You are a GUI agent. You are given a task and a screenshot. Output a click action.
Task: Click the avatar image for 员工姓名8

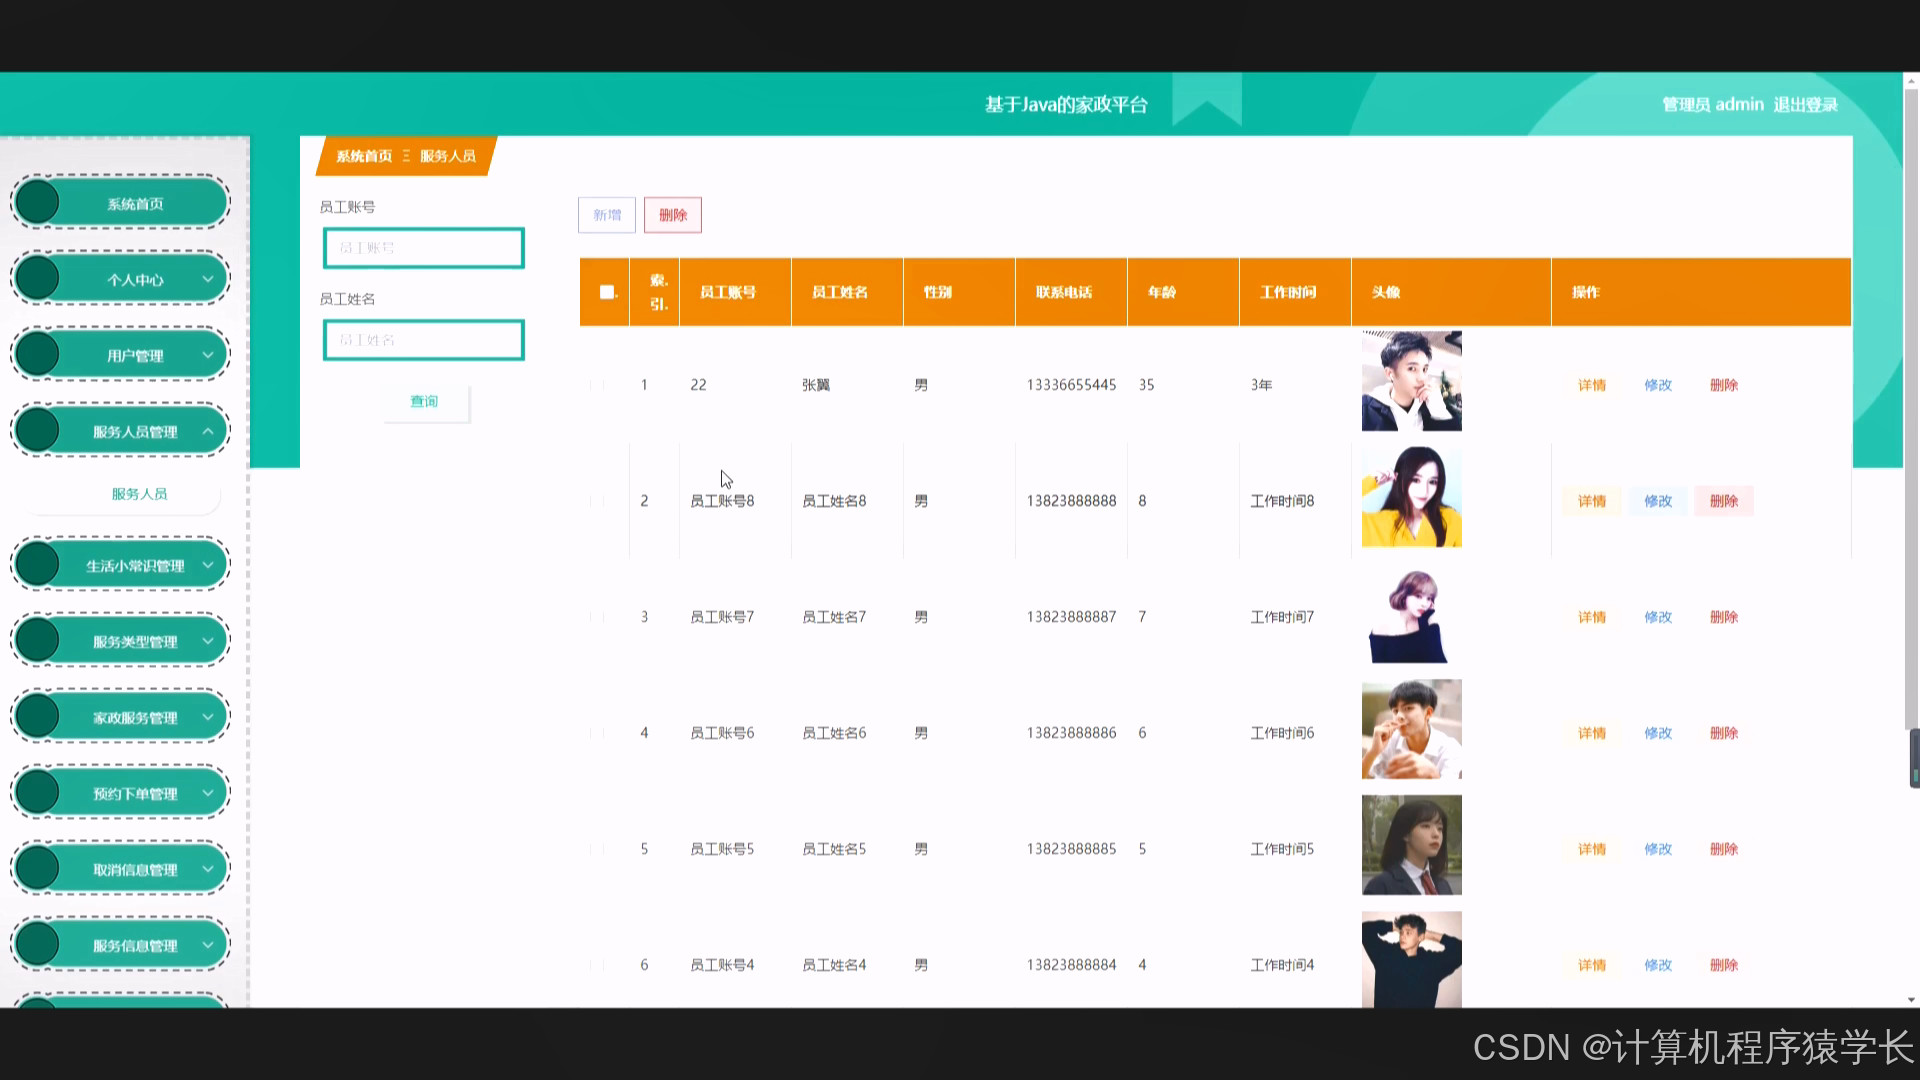(x=1411, y=497)
